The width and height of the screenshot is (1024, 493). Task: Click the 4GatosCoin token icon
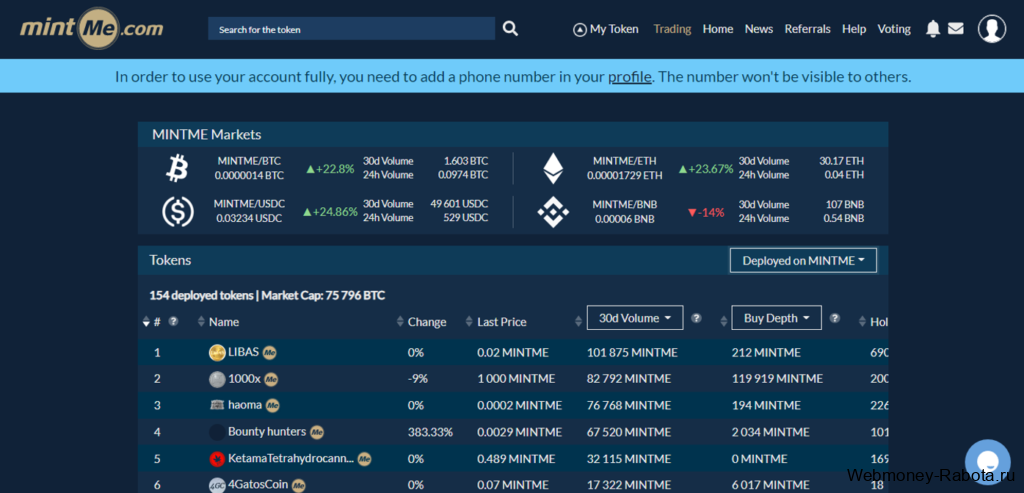tap(217, 485)
